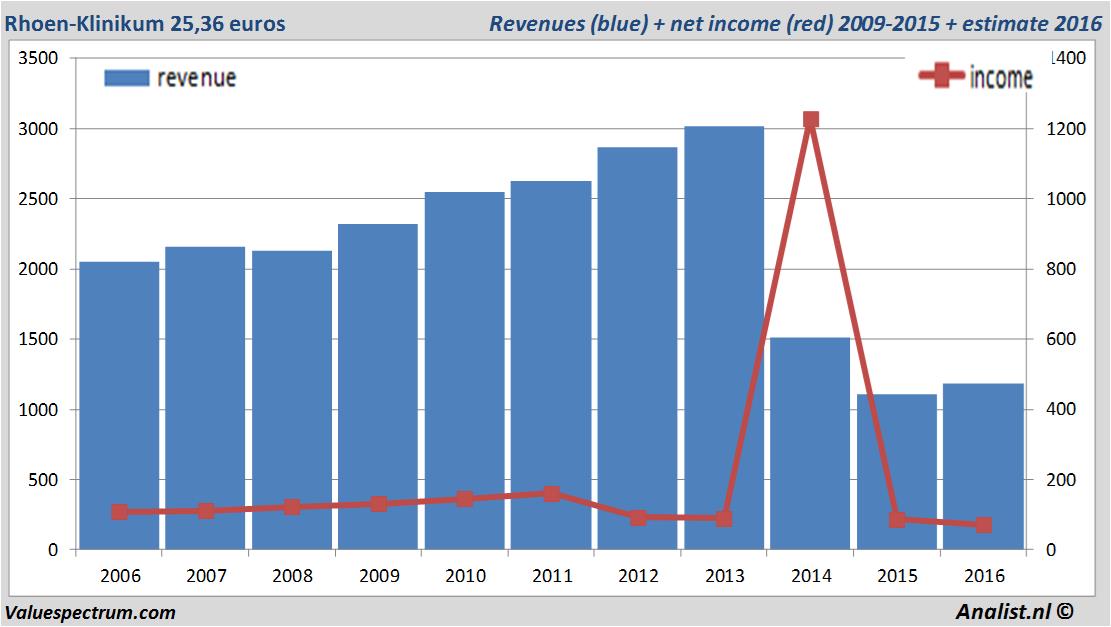Click the 1200 right axis label

[x=1066, y=129]
